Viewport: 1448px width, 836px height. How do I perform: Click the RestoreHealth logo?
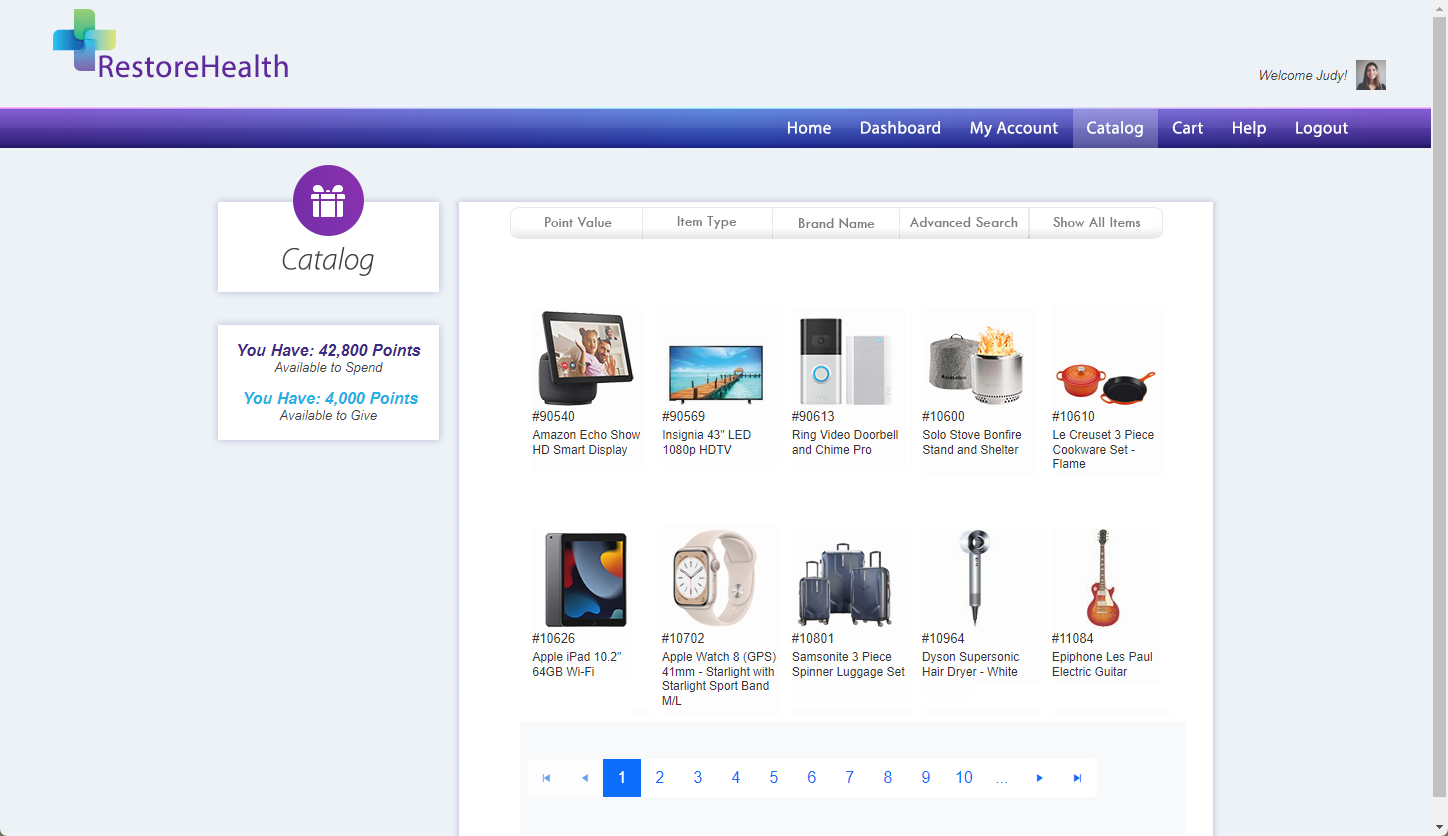tap(171, 45)
